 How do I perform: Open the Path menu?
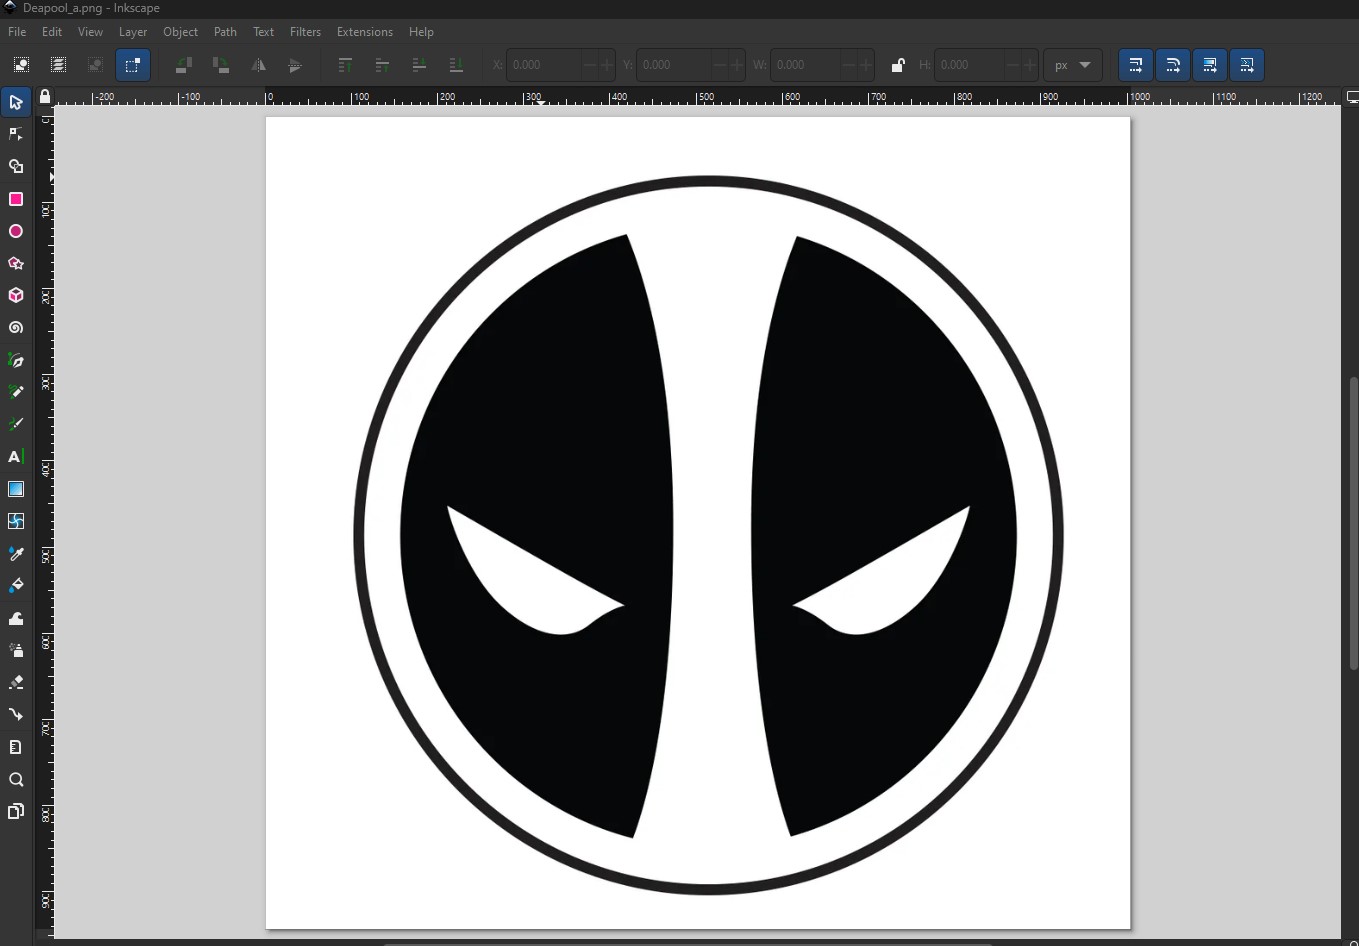click(226, 32)
